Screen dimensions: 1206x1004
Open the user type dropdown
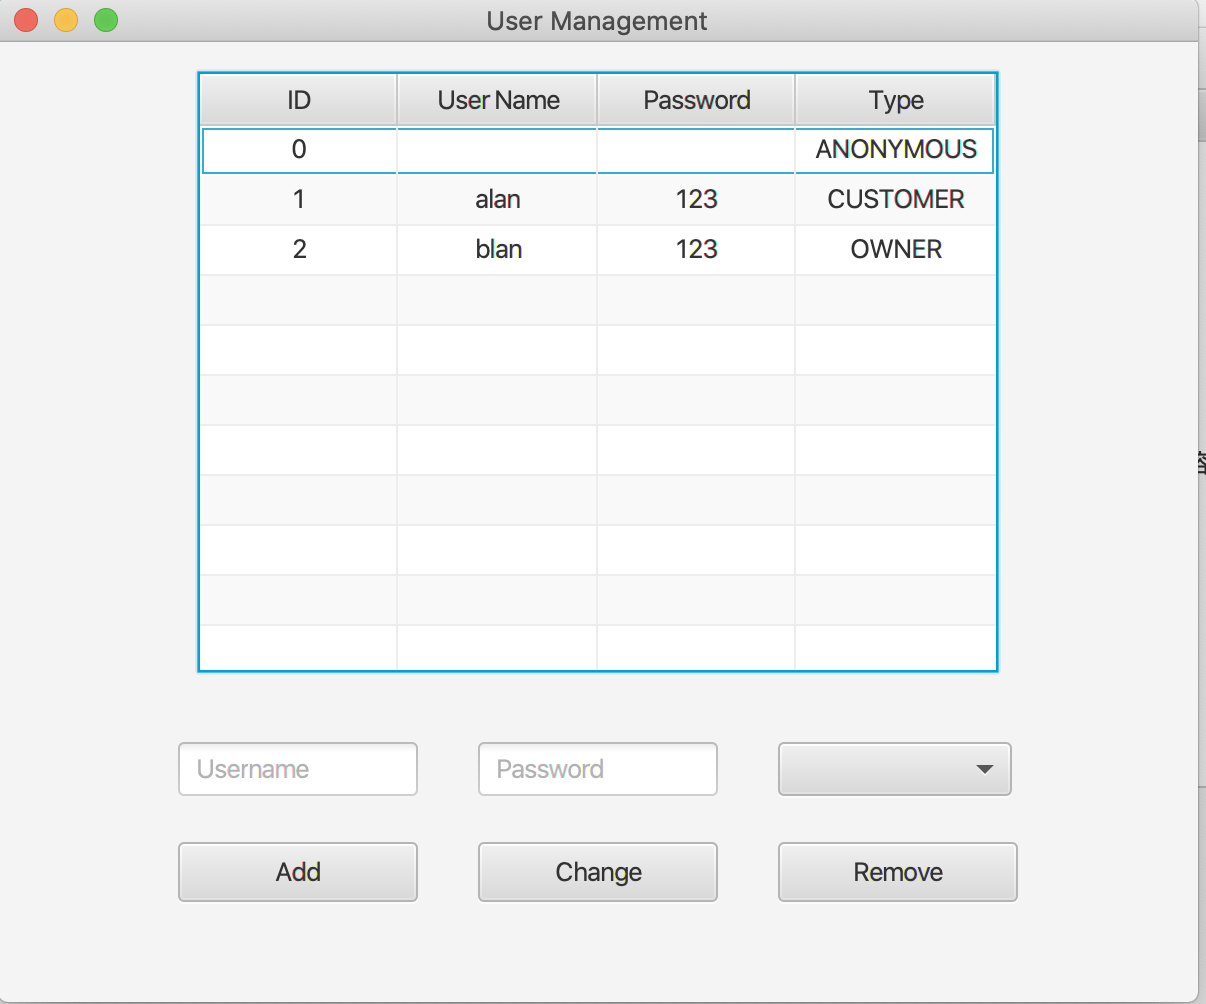(895, 769)
